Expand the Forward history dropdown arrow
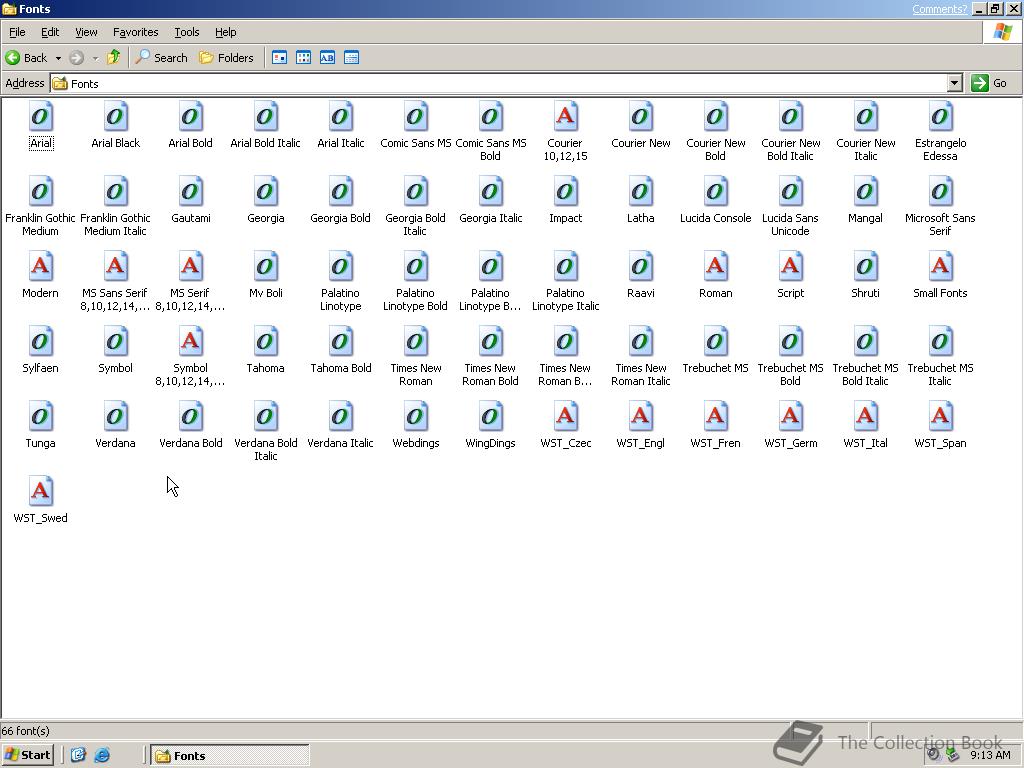 coord(95,57)
